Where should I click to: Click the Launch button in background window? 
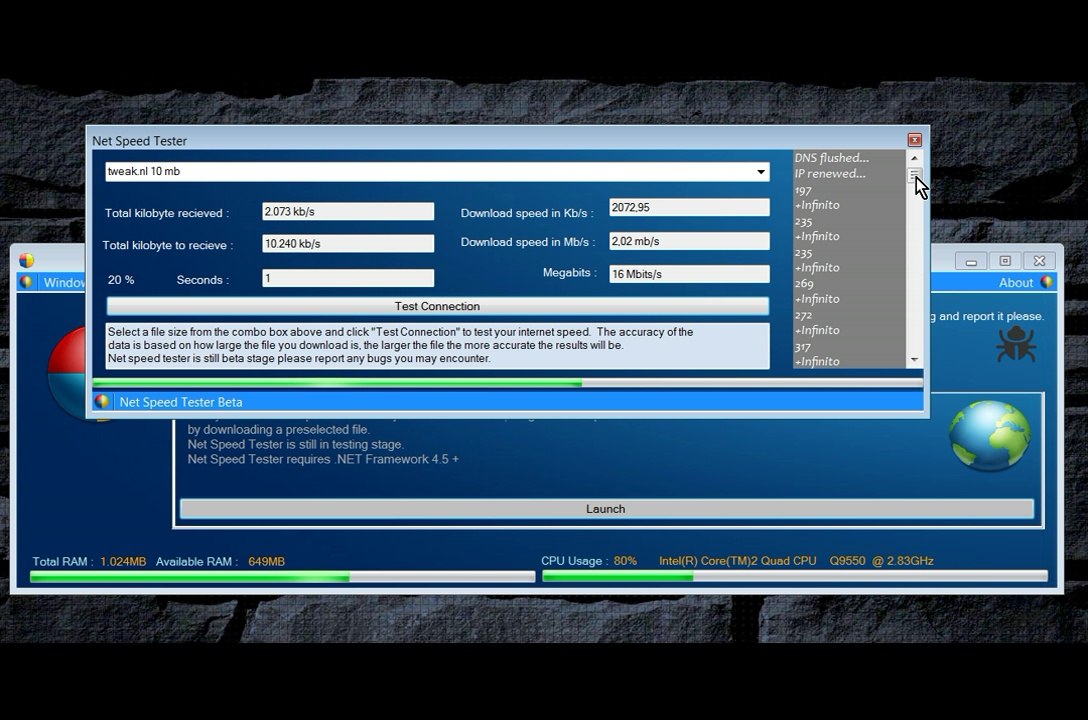pos(606,508)
